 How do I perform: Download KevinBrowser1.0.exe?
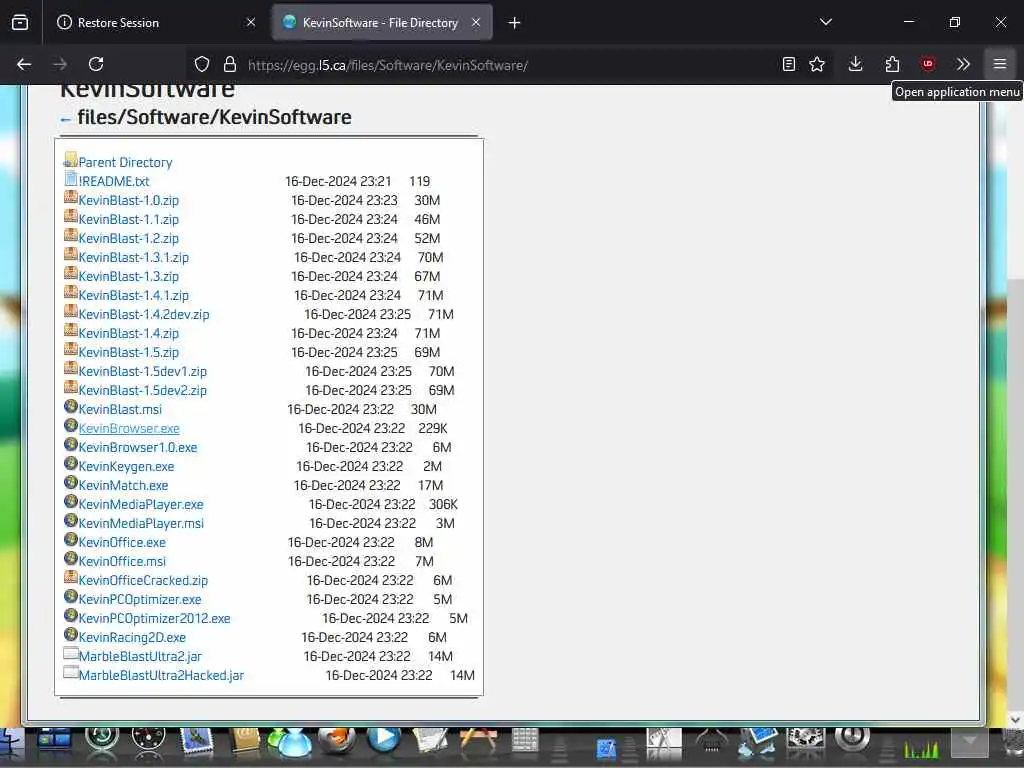[138, 447]
